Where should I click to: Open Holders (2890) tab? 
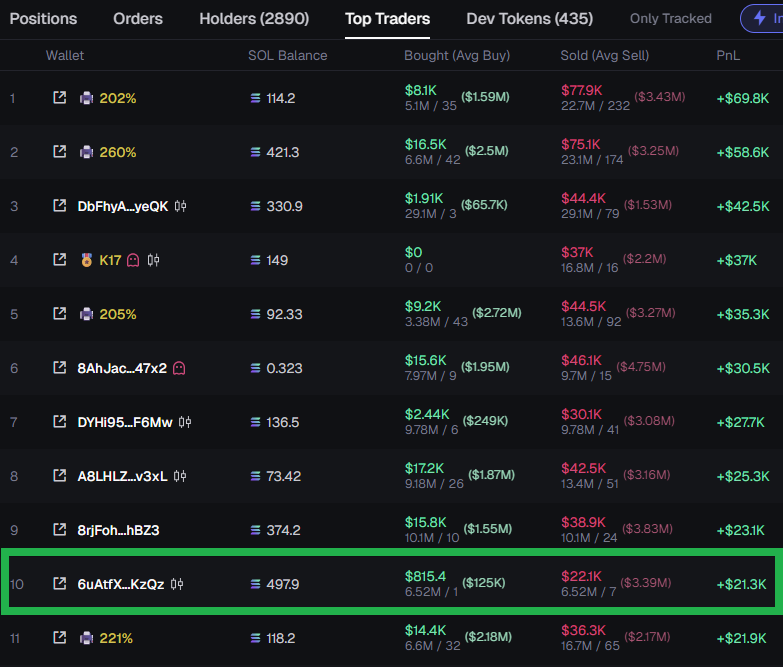pos(254,18)
